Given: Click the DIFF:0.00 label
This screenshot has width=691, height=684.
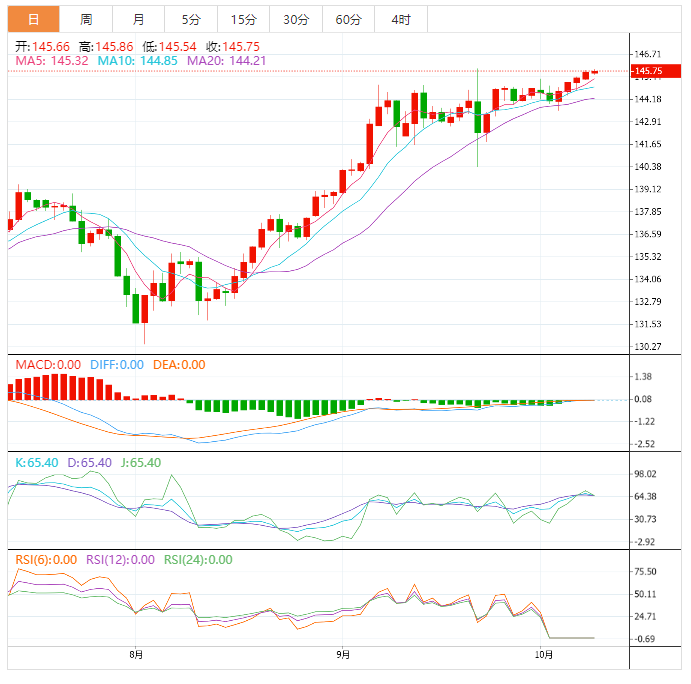Looking at the screenshot, I should point(117,365).
